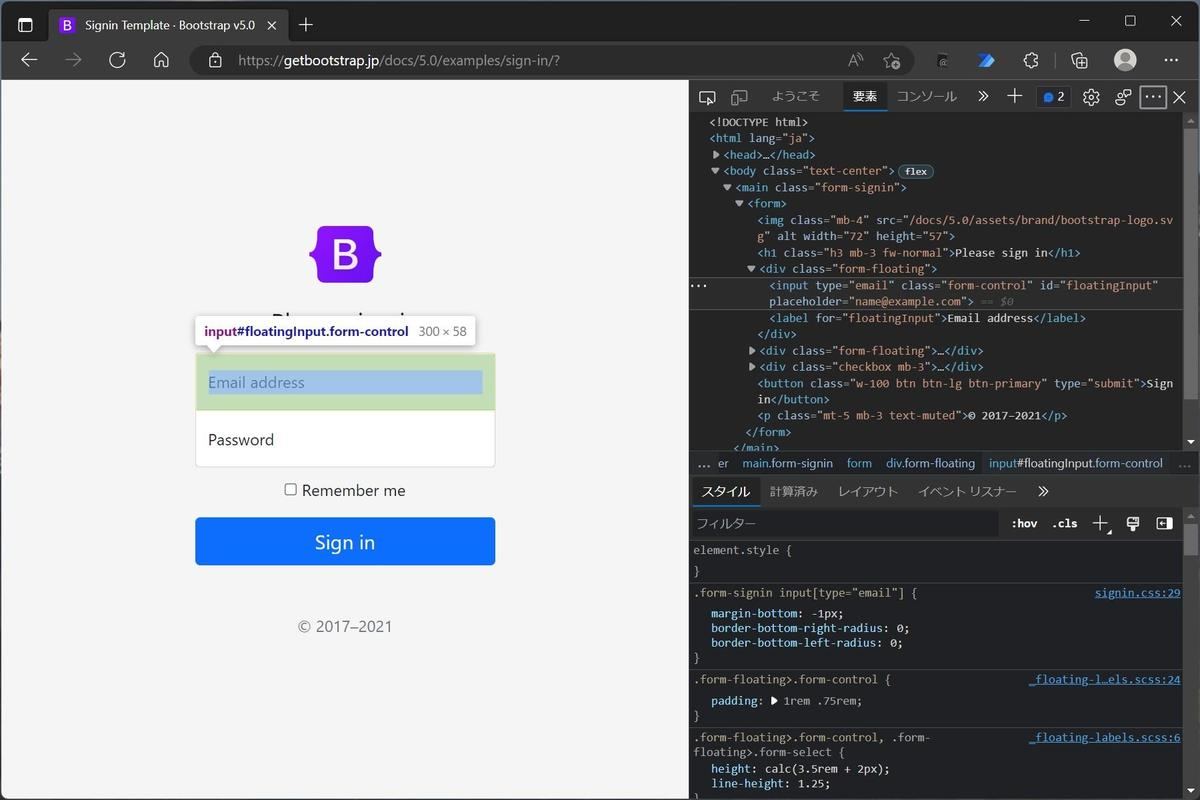Click the address bar URL
The height and width of the screenshot is (800, 1200).
(x=399, y=60)
